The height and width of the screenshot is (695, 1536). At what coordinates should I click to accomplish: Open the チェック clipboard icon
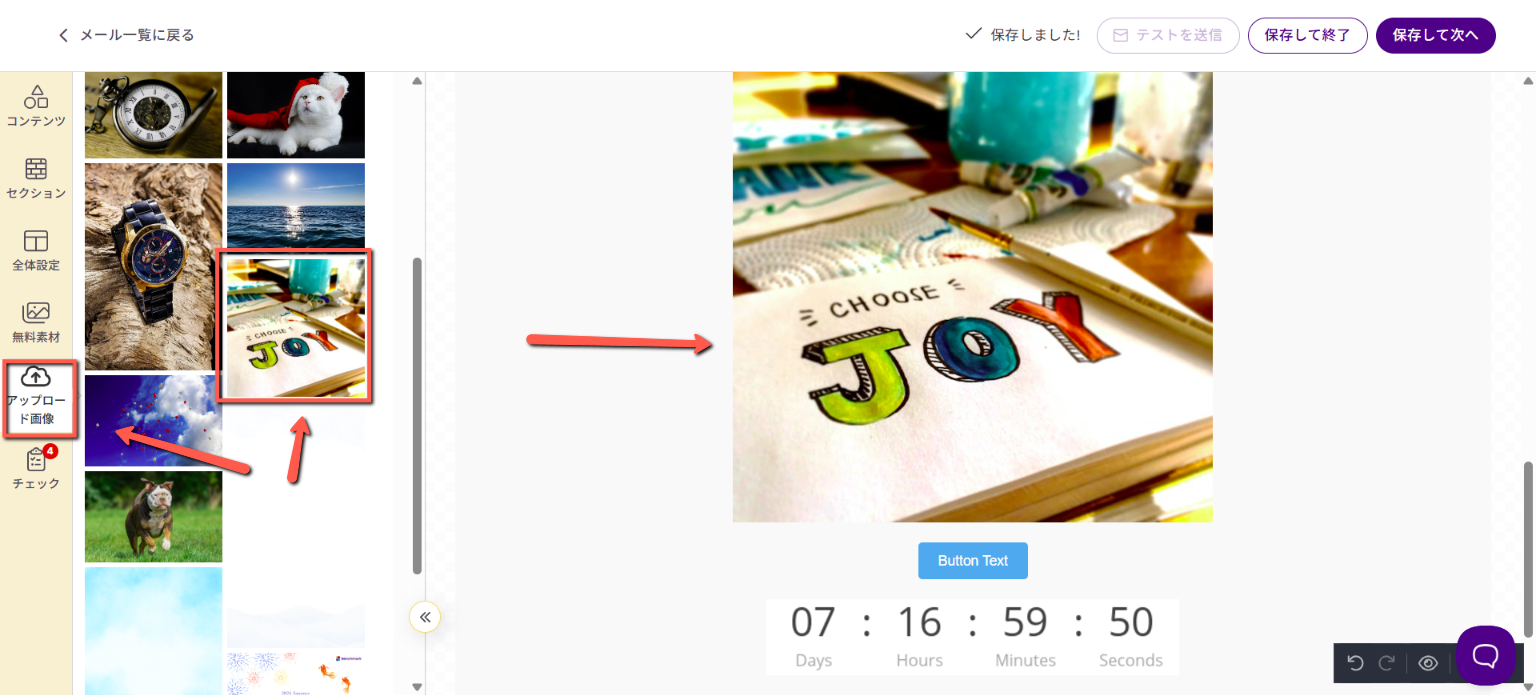tap(36, 460)
